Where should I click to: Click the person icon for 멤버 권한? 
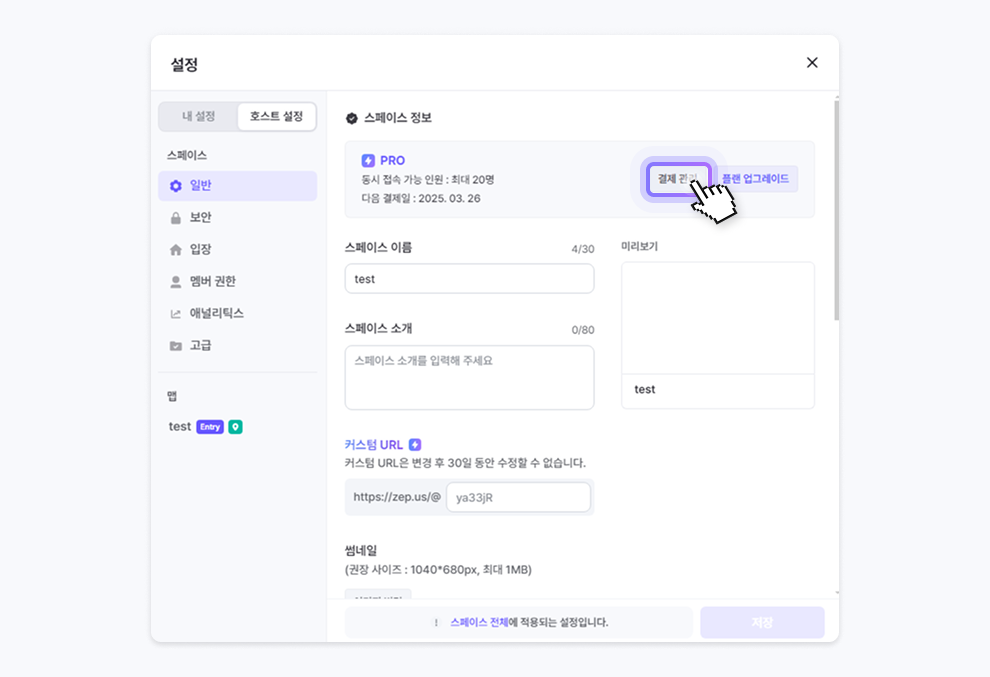pos(176,282)
